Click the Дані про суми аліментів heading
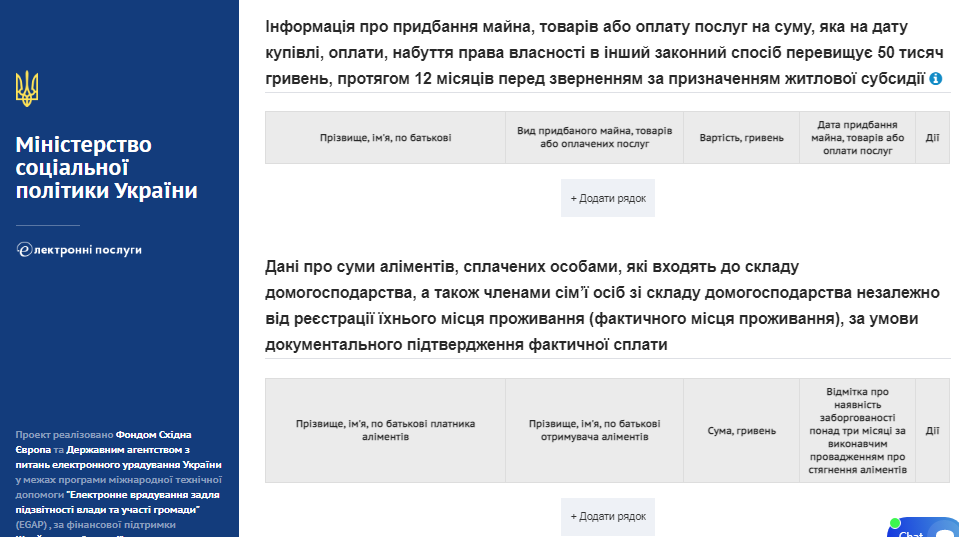Image resolution: width=959 pixels, height=537 pixels. coord(602,305)
